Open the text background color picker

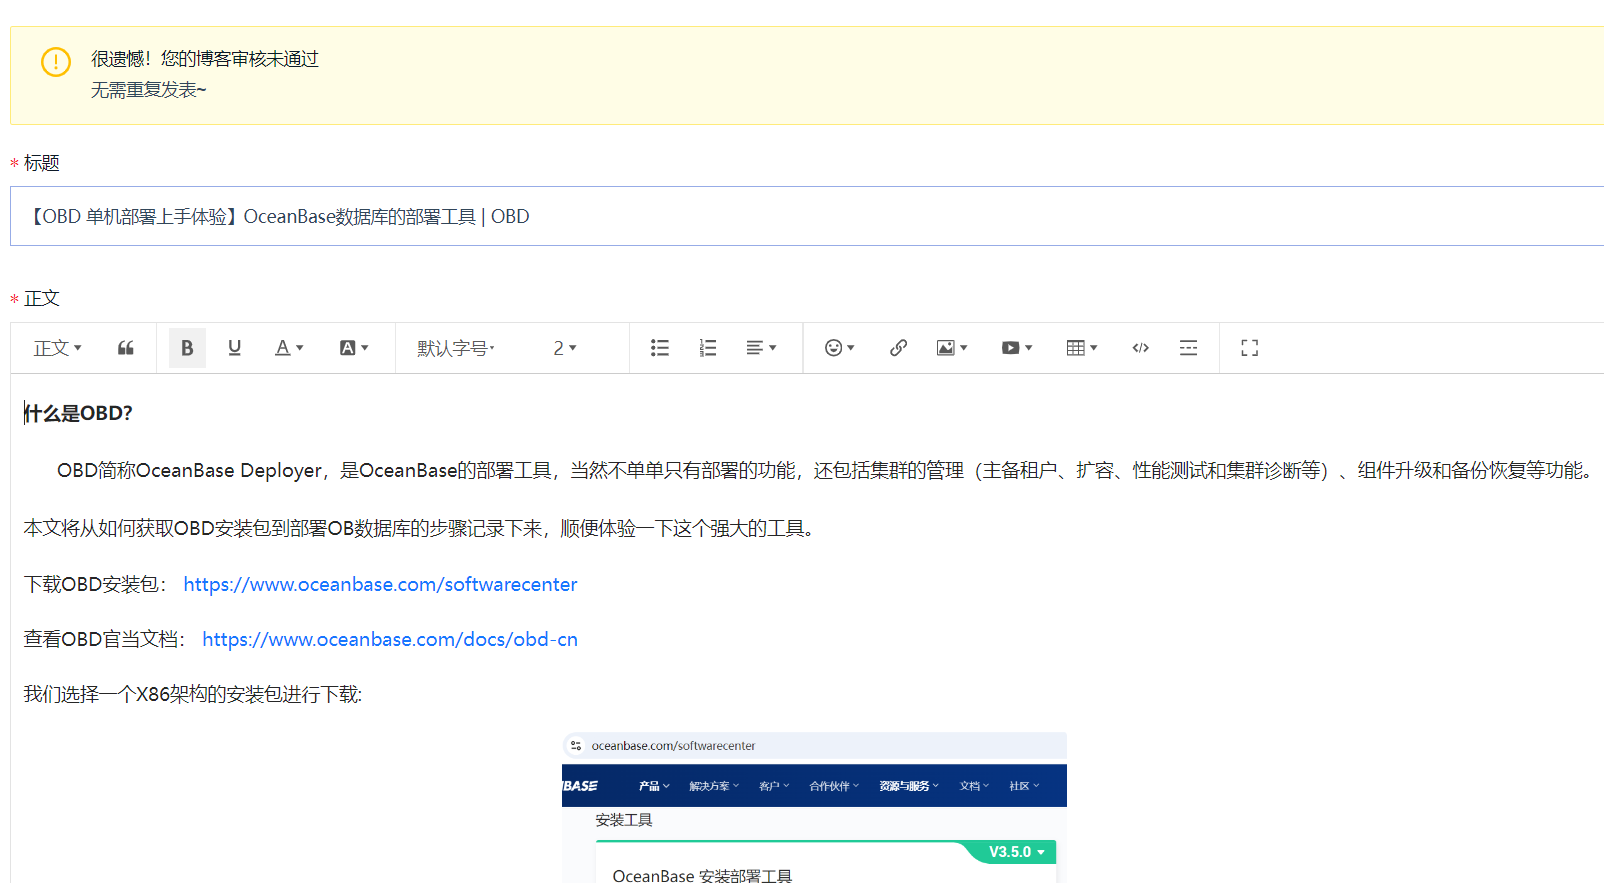pyautogui.click(x=354, y=348)
